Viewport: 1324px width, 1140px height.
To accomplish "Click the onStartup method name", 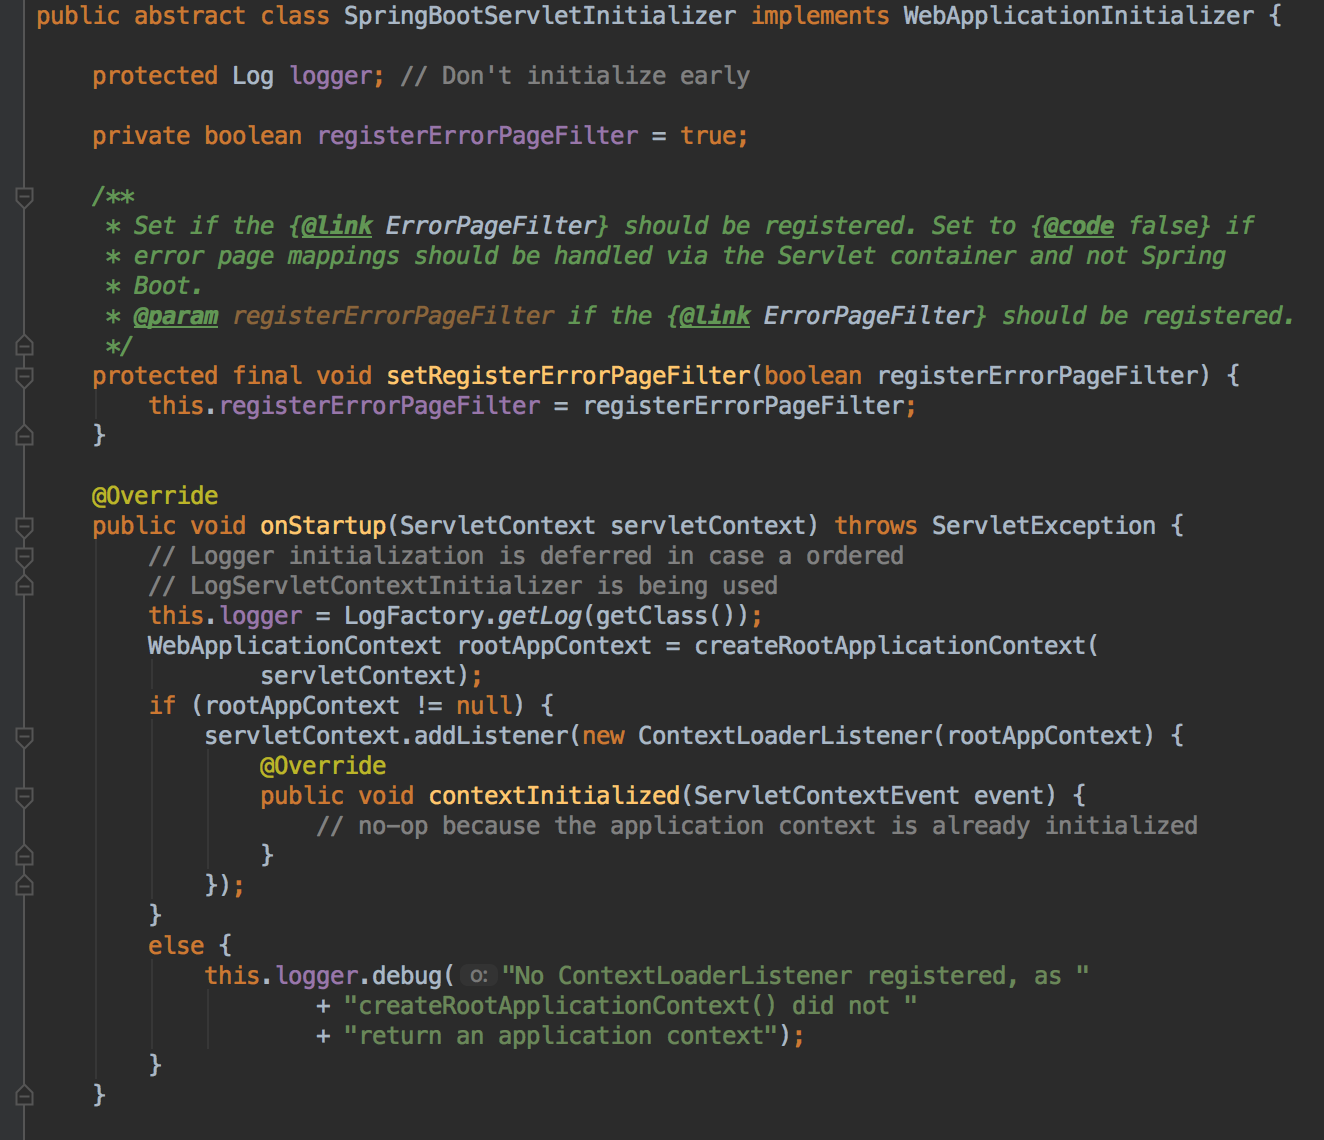I will coord(323,526).
